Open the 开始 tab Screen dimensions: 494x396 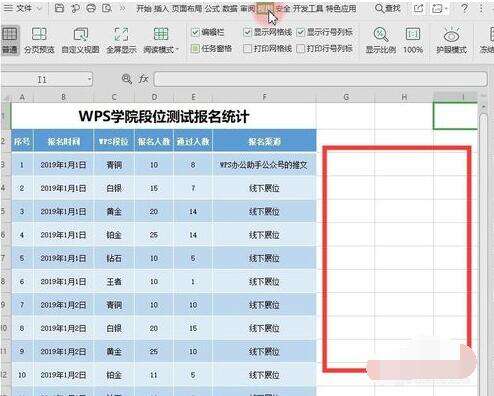point(144,8)
